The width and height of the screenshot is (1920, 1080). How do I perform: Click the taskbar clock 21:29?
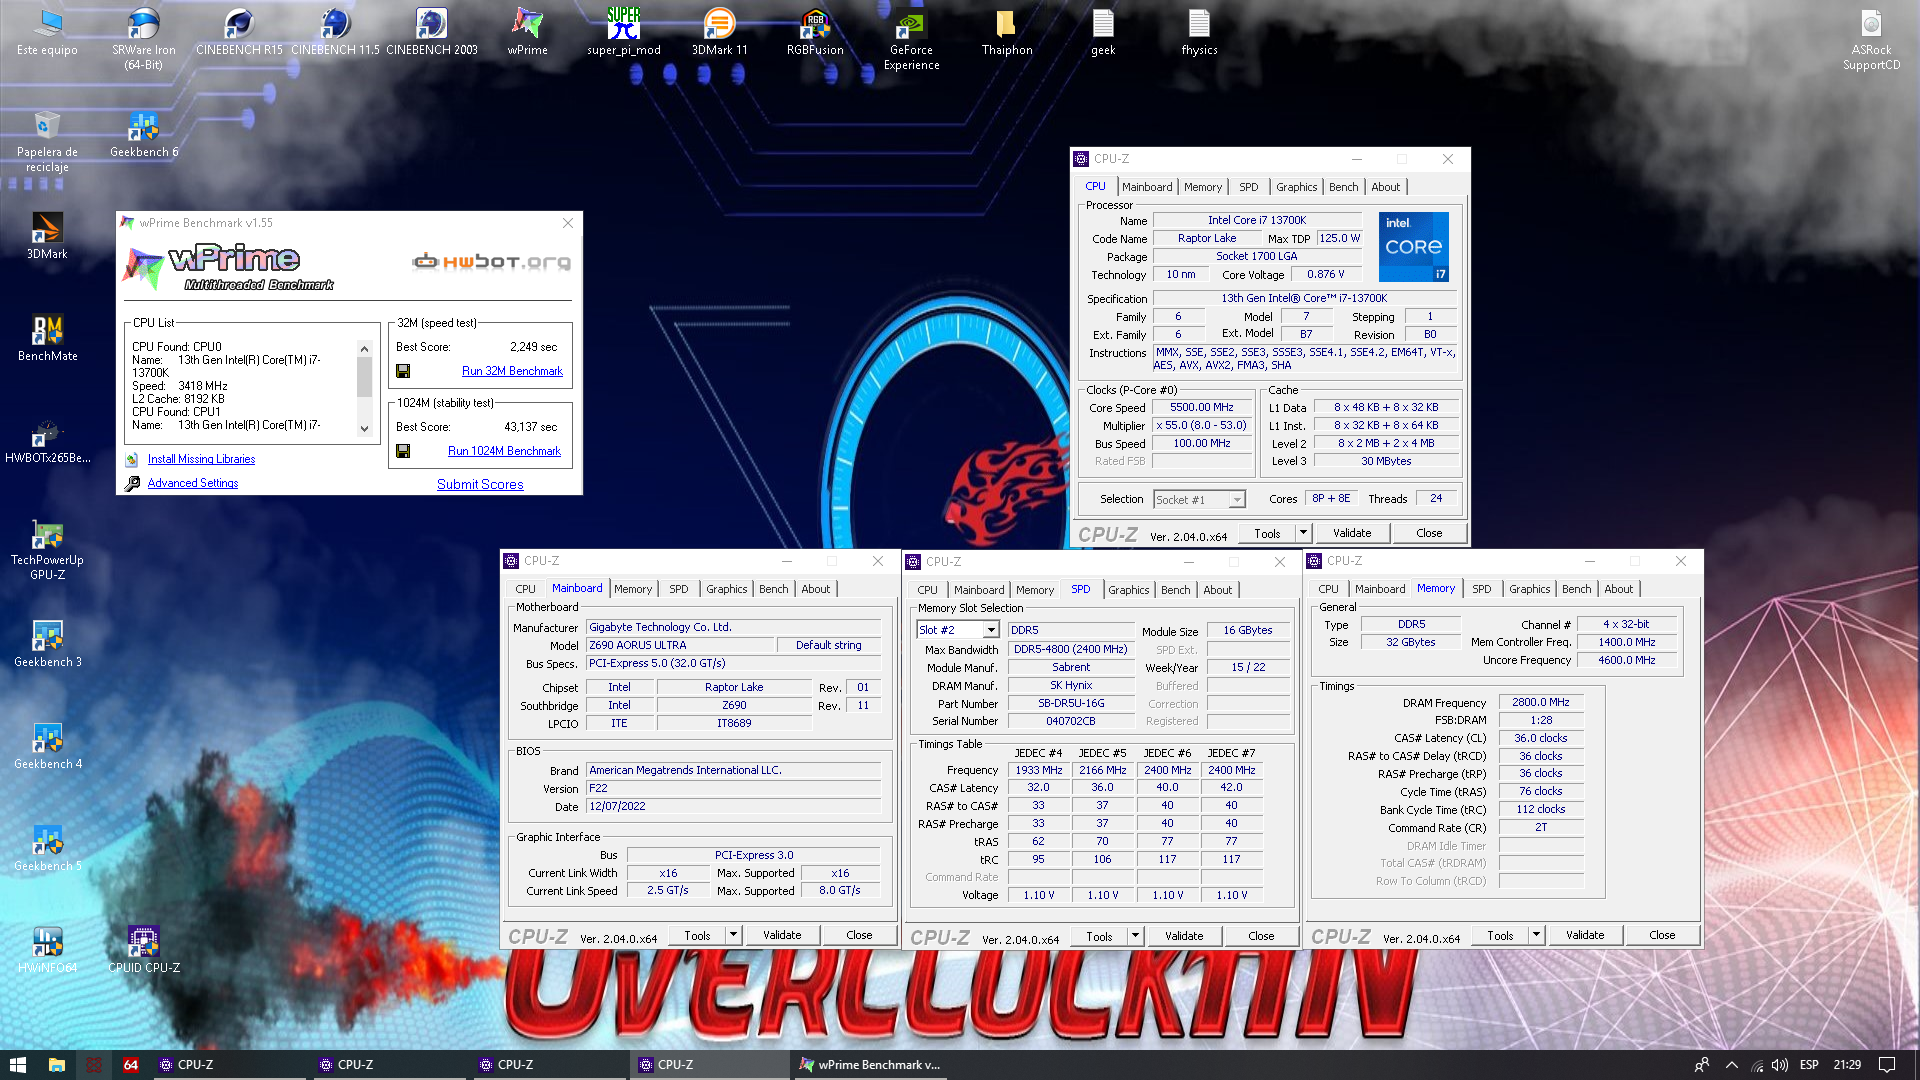pyautogui.click(x=1846, y=1065)
